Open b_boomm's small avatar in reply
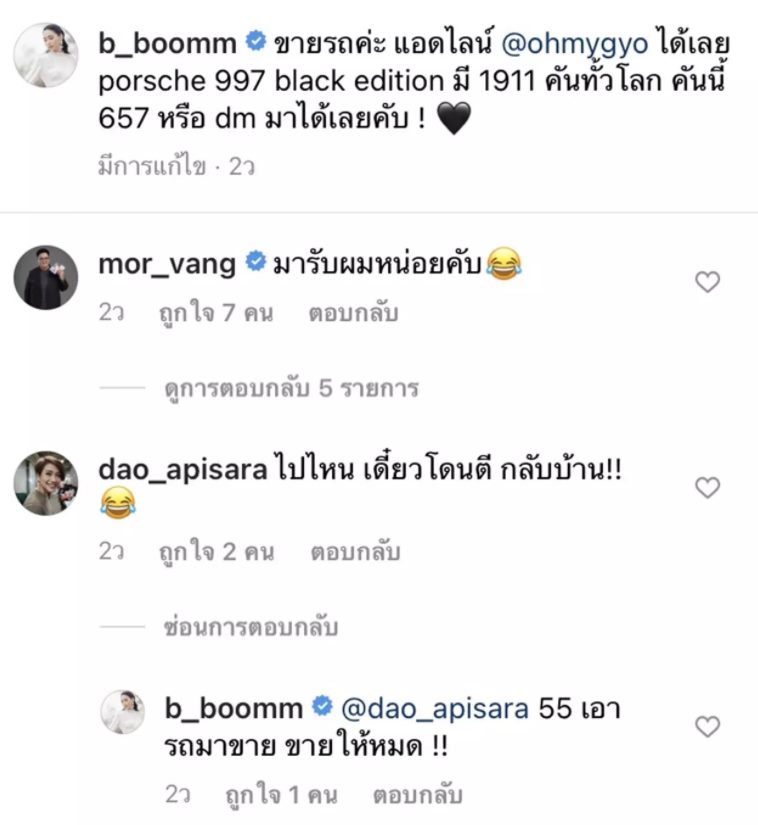This screenshot has width=758, height=825. 123,712
